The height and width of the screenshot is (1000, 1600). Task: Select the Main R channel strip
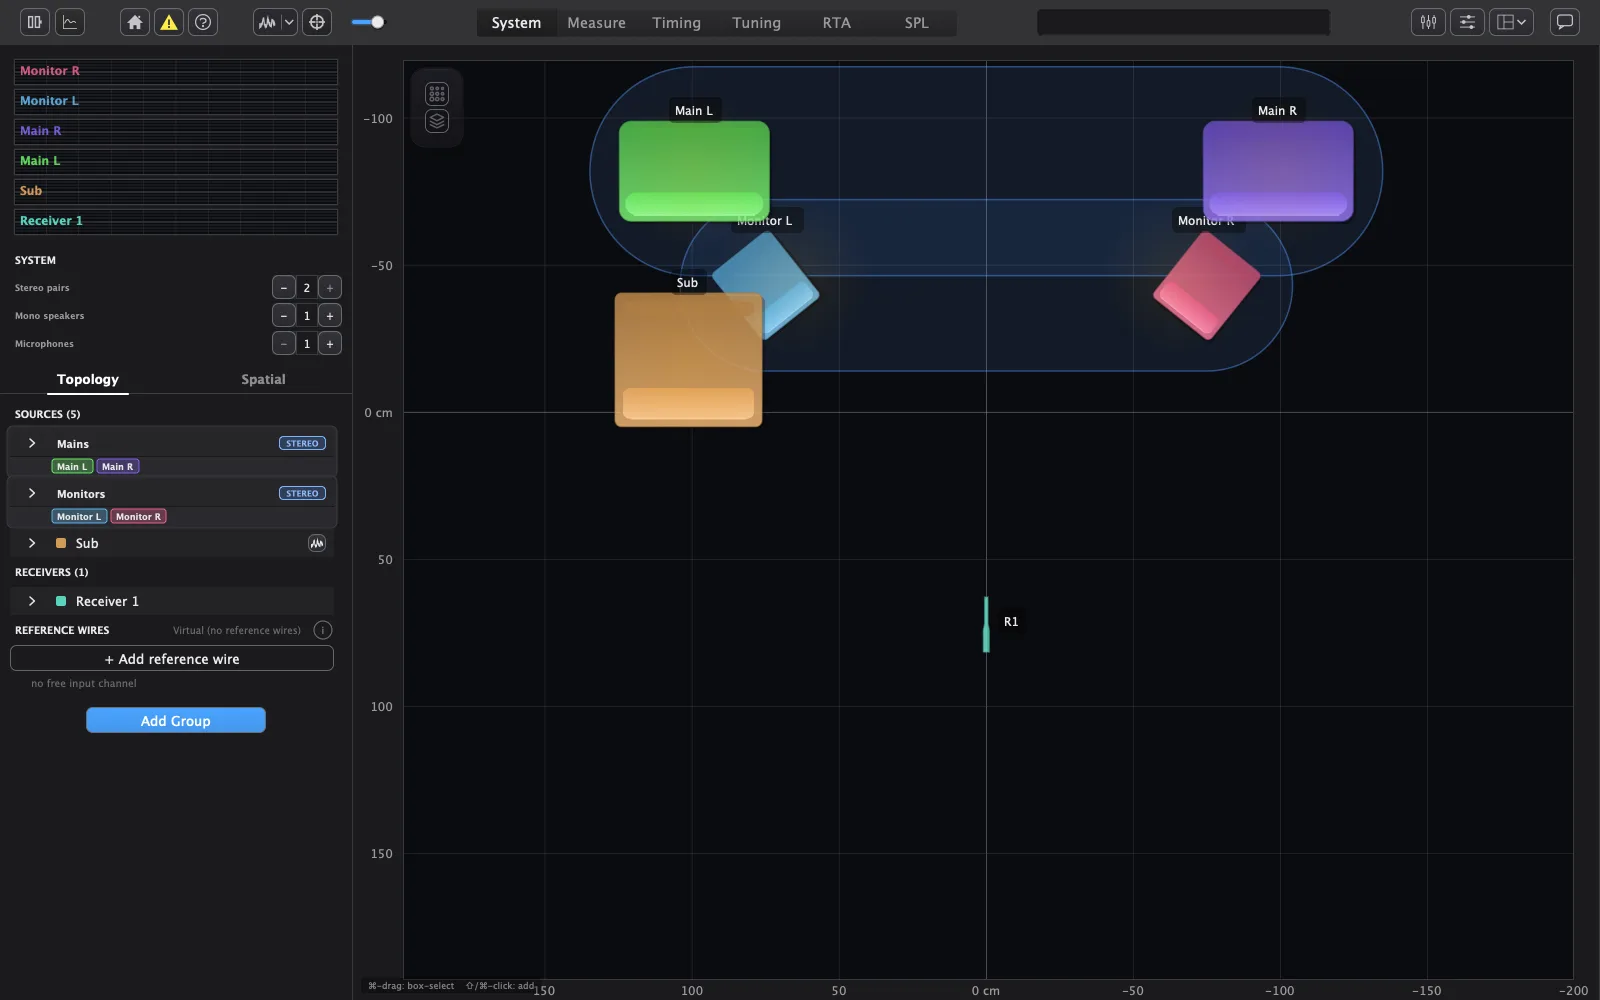(176, 131)
